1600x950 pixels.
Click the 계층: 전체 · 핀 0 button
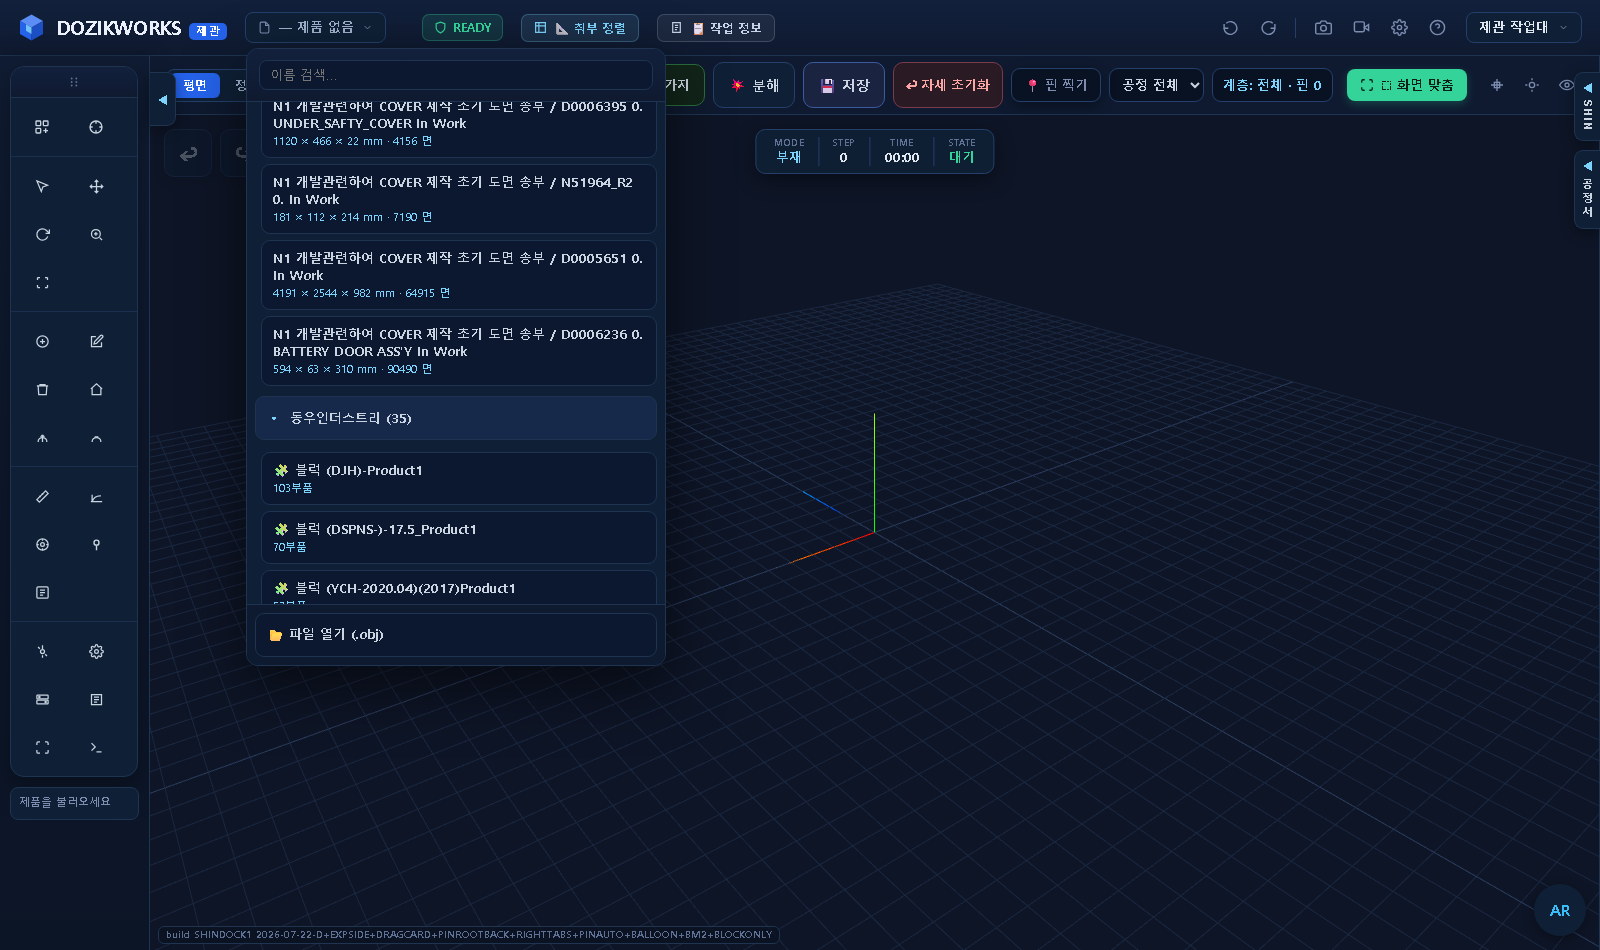click(1272, 85)
